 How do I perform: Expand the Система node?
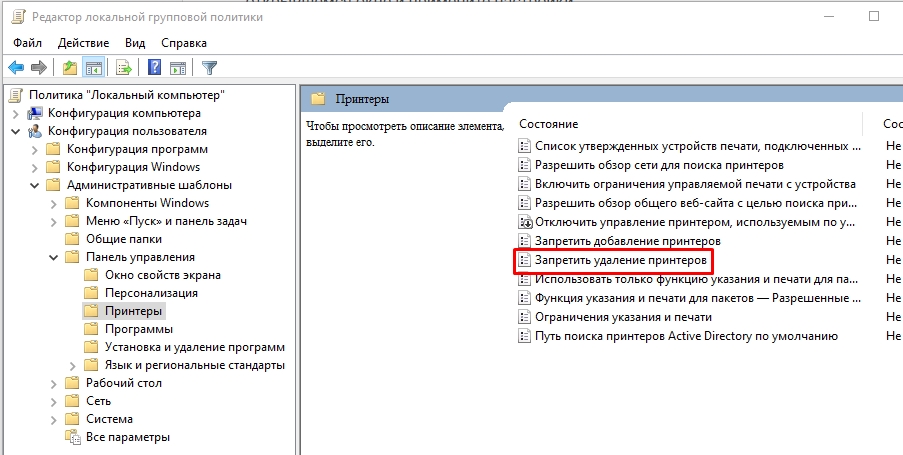click(54, 419)
